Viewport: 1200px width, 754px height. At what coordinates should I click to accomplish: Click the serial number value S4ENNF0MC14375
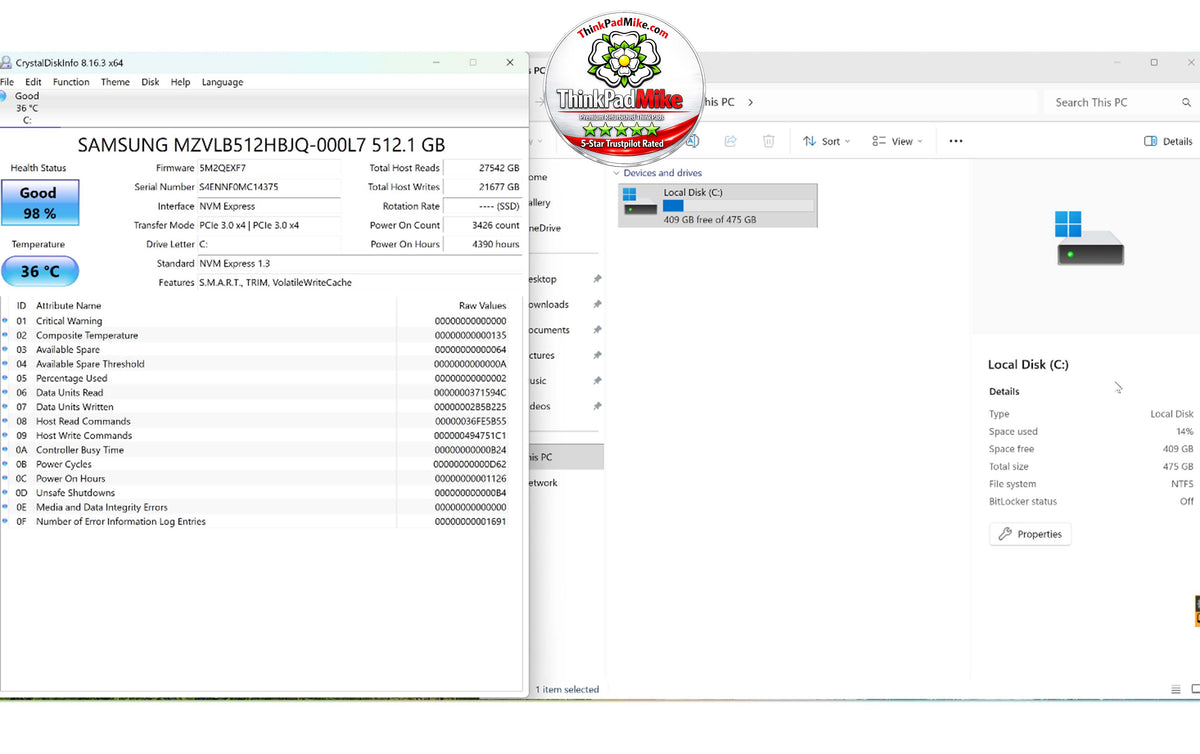pos(239,187)
